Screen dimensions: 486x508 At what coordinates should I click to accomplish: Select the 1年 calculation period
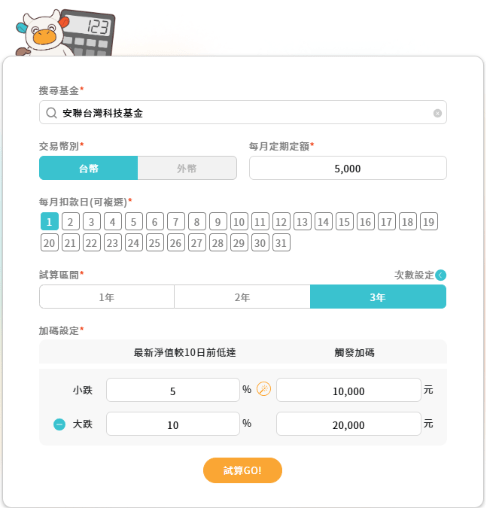[x=107, y=297]
